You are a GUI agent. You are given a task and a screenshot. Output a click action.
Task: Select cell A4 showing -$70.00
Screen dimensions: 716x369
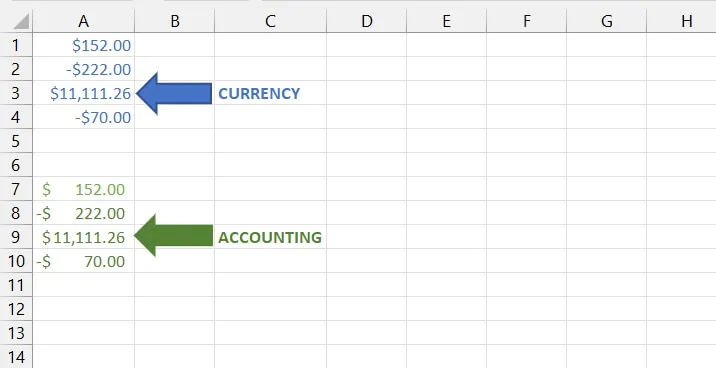pos(84,117)
